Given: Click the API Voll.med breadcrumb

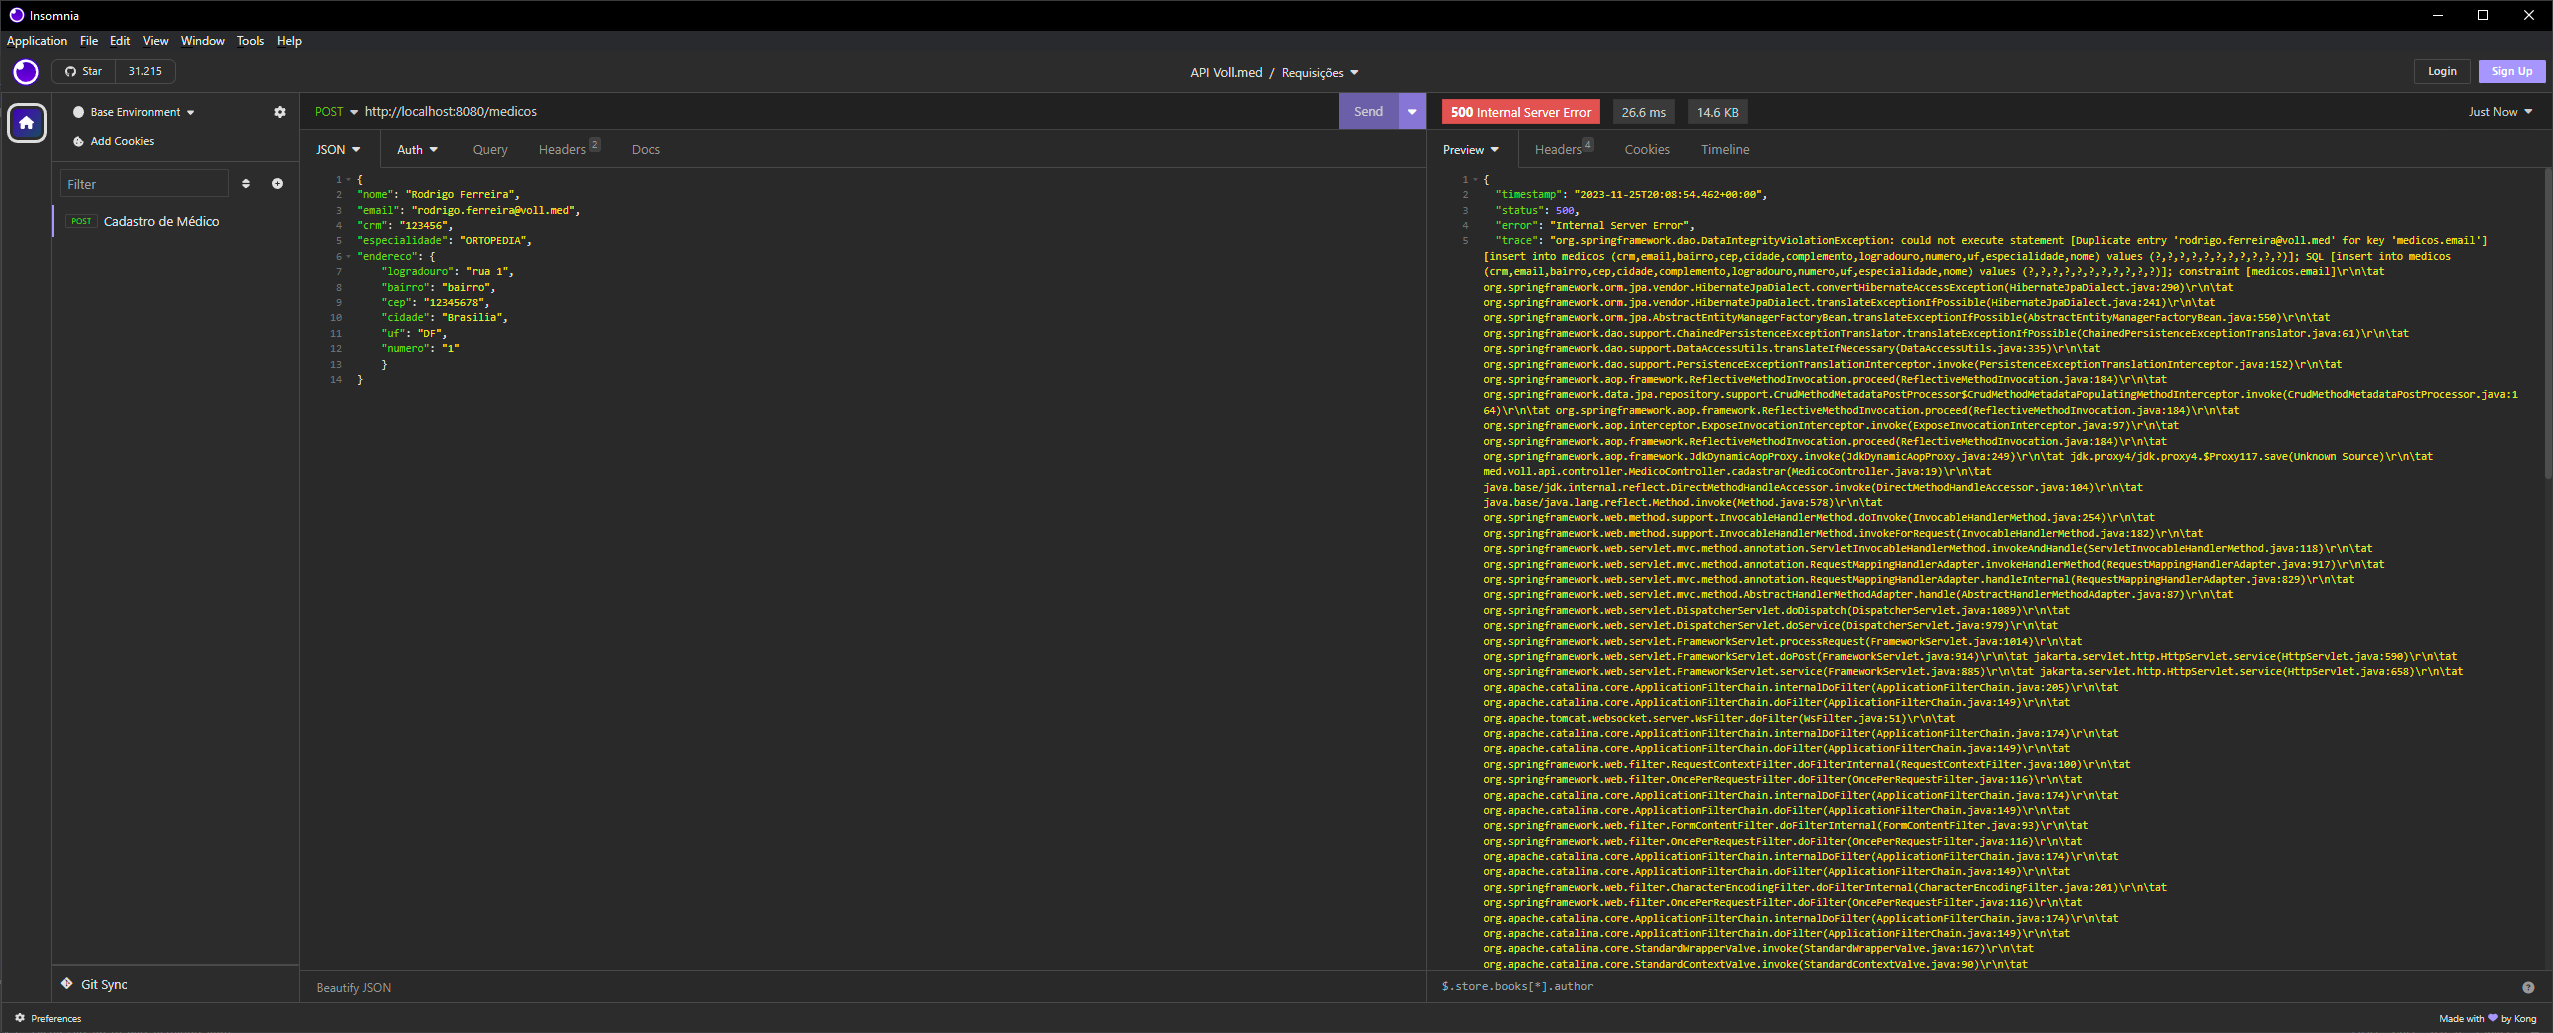Looking at the screenshot, I should (x=1226, y=73).
